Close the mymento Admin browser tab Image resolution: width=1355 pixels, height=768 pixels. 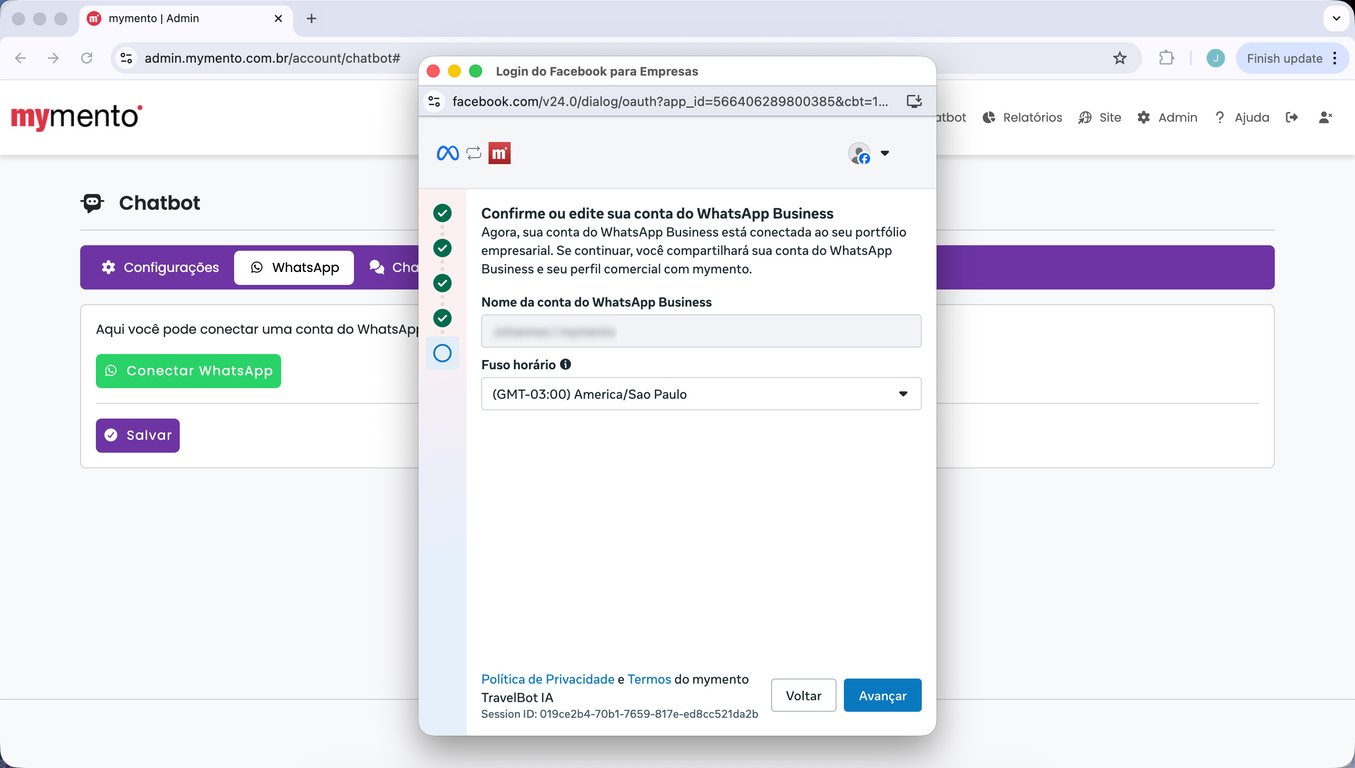(278, 18)
